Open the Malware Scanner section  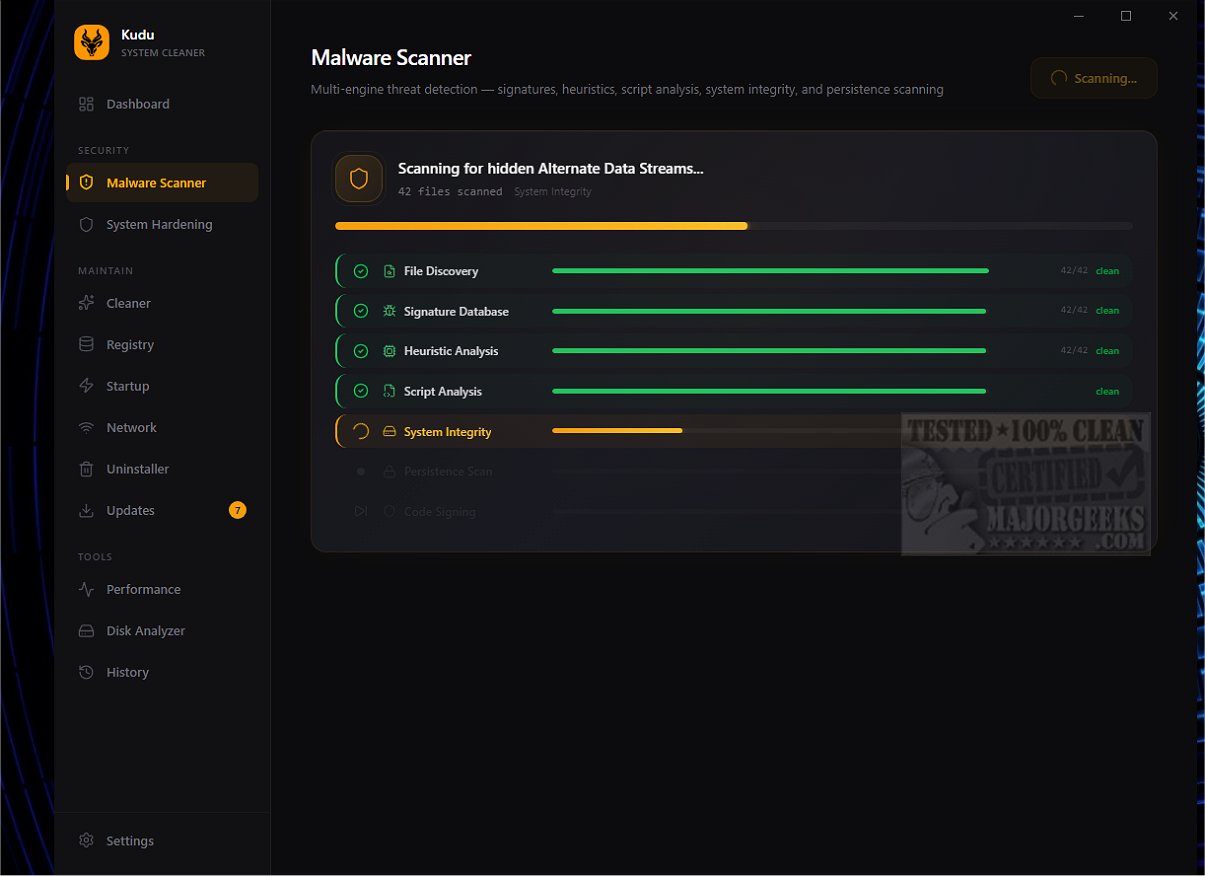coord(156,183)
